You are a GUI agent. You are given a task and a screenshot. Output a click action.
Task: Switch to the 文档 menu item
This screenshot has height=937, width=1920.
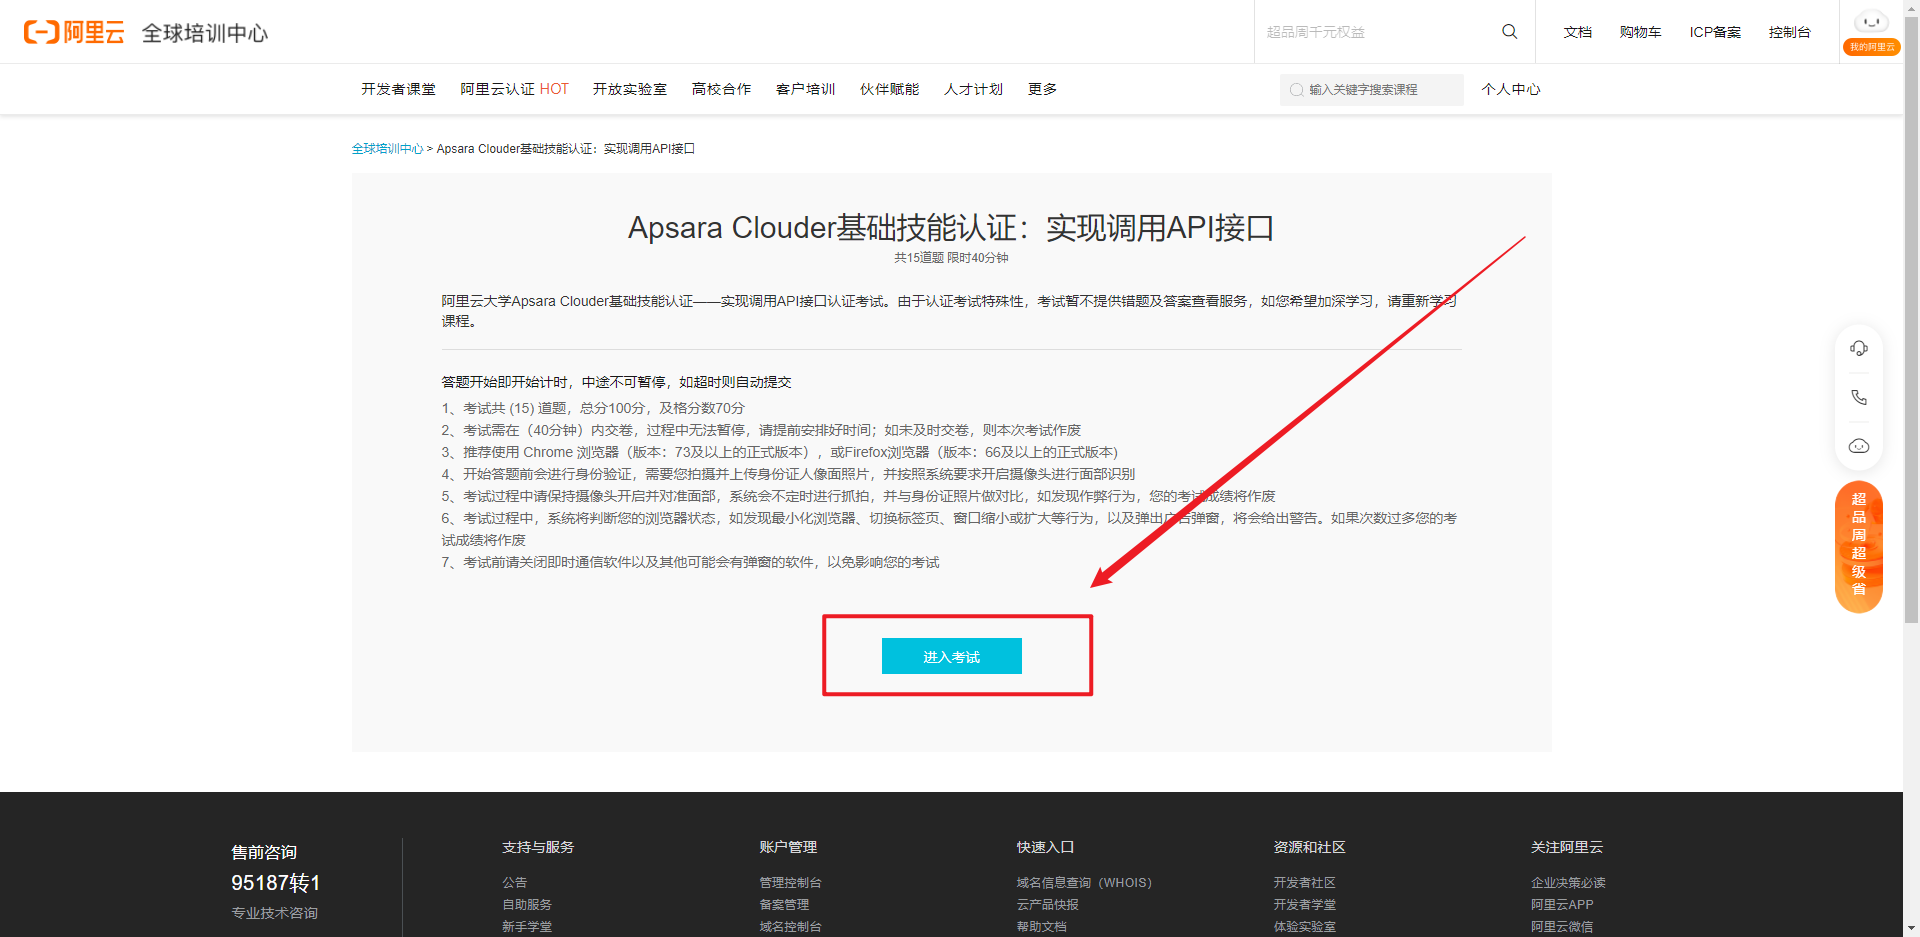coord(1577,31)
